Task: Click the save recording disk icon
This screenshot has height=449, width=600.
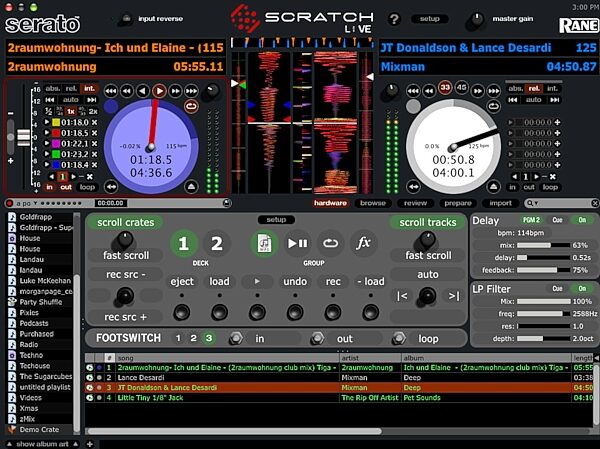Action: pos(227,203)
